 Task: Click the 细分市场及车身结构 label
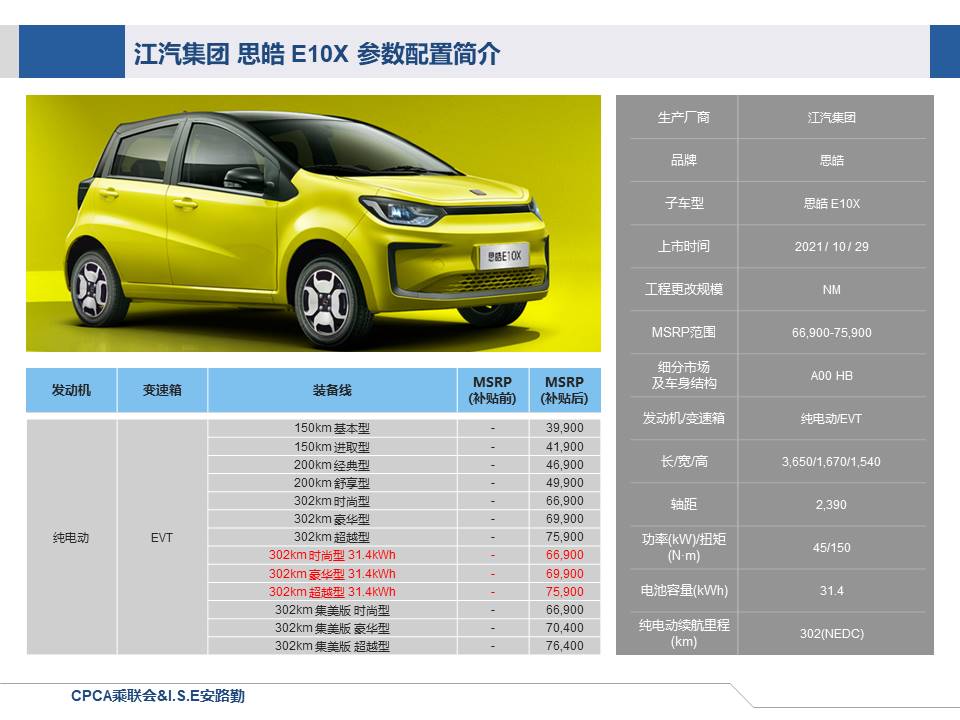[684, 375]
